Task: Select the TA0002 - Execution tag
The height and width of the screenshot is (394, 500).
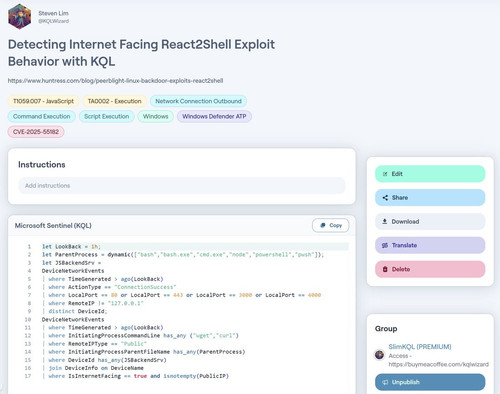Action: (x=114, y=101)
